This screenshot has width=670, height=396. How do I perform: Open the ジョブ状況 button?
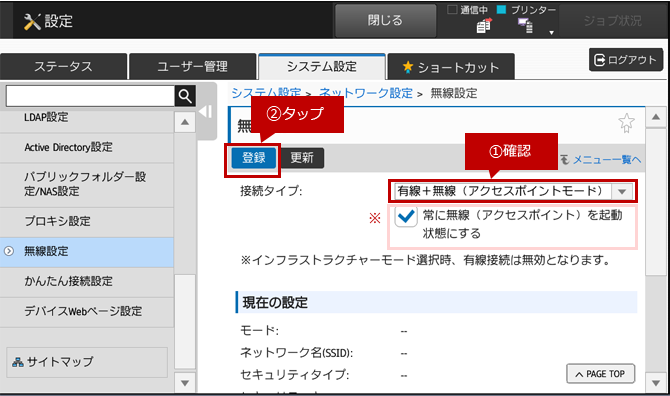(613, 21)
